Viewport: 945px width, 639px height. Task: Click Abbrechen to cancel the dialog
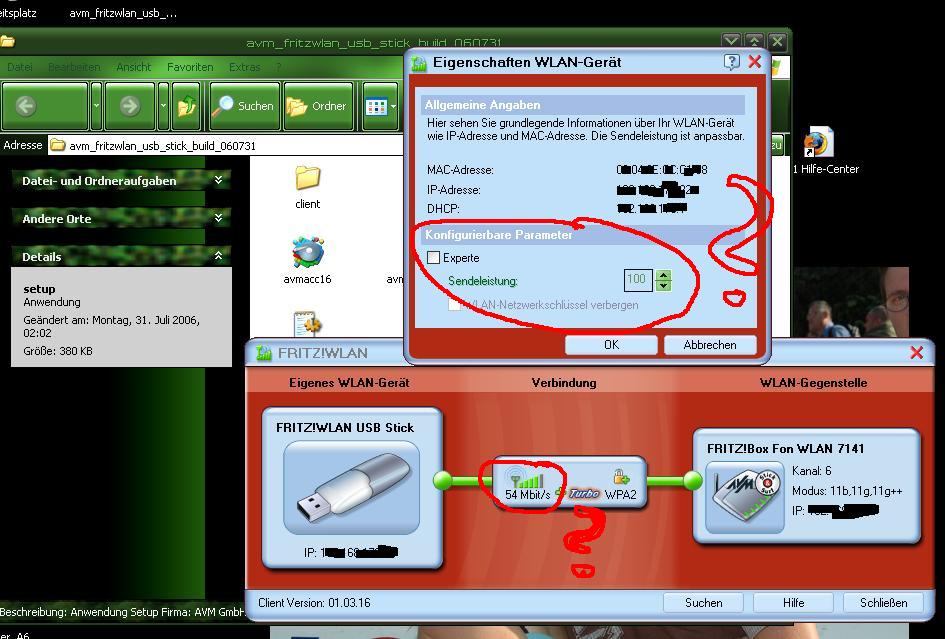[710, 345]
